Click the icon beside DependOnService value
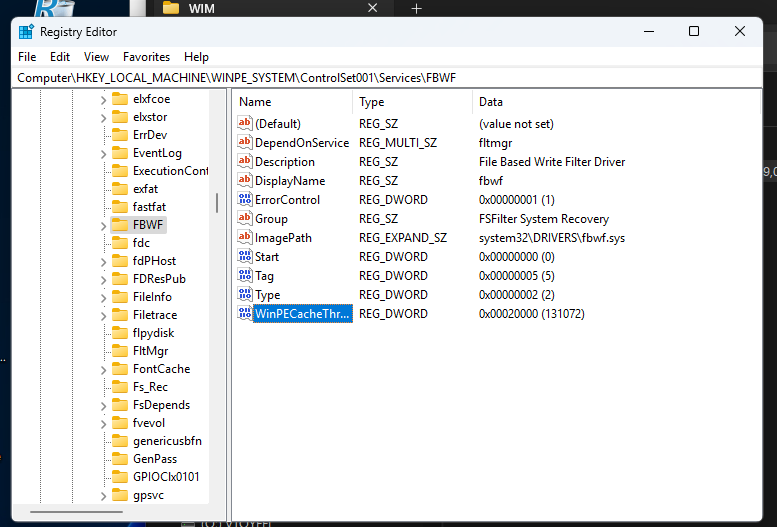The width and height of the screenshot is (777, 527). coord(245,142)
